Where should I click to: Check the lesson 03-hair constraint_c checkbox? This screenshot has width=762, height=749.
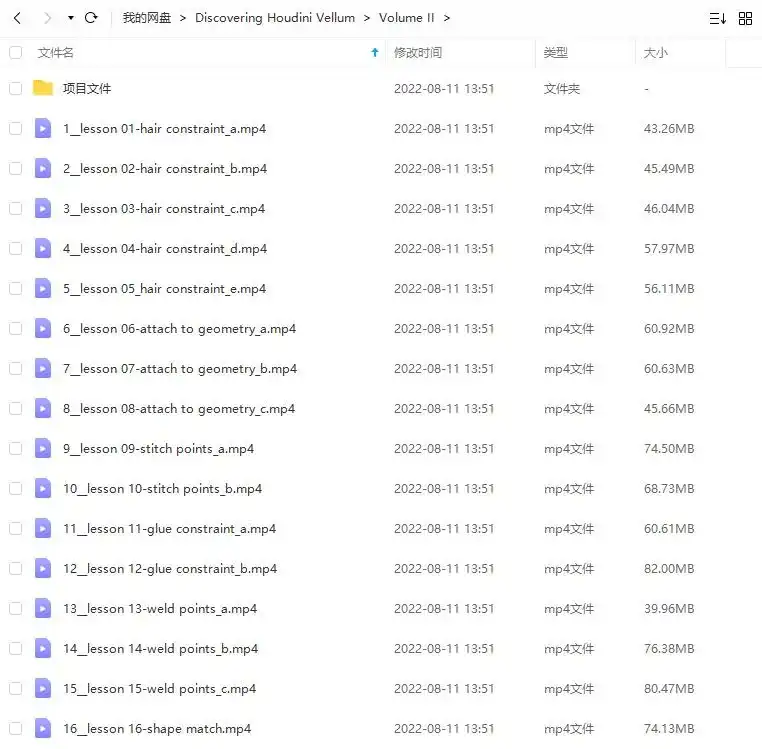(16, 209)
